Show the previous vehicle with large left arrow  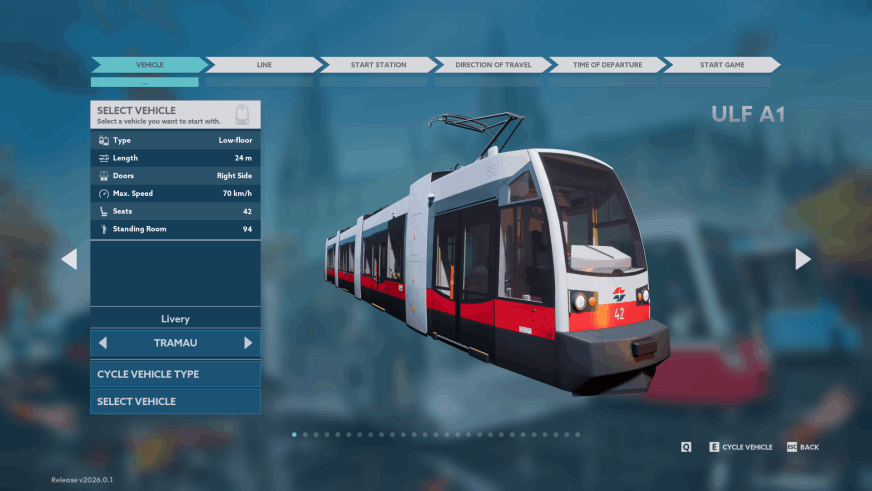point(70,259)
